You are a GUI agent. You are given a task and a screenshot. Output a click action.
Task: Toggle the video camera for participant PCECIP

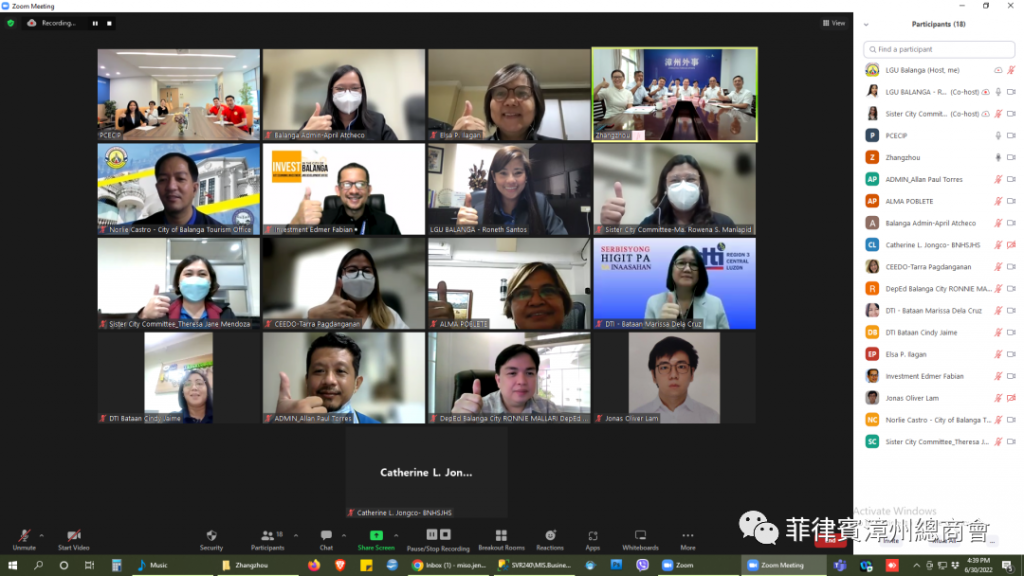coord(1011,136)
